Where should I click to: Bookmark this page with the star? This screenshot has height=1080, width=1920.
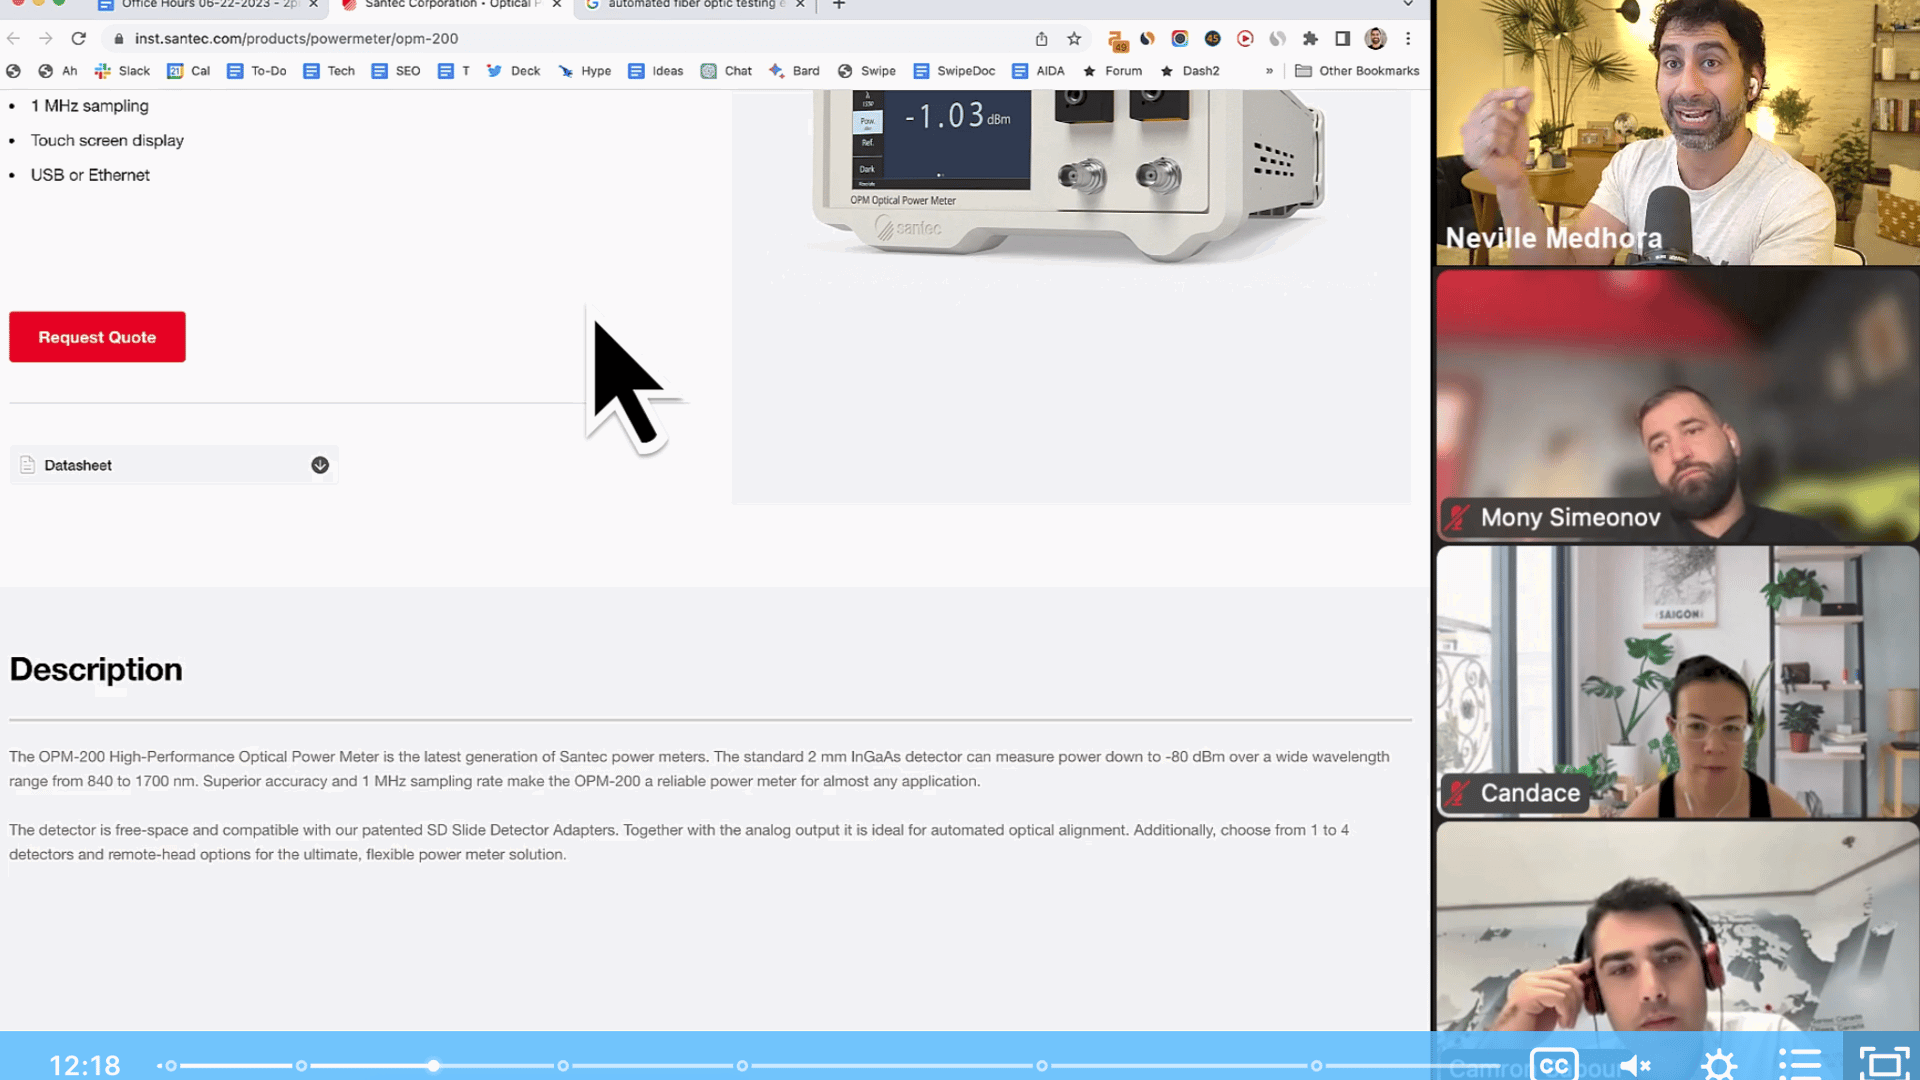[1074, 38]
